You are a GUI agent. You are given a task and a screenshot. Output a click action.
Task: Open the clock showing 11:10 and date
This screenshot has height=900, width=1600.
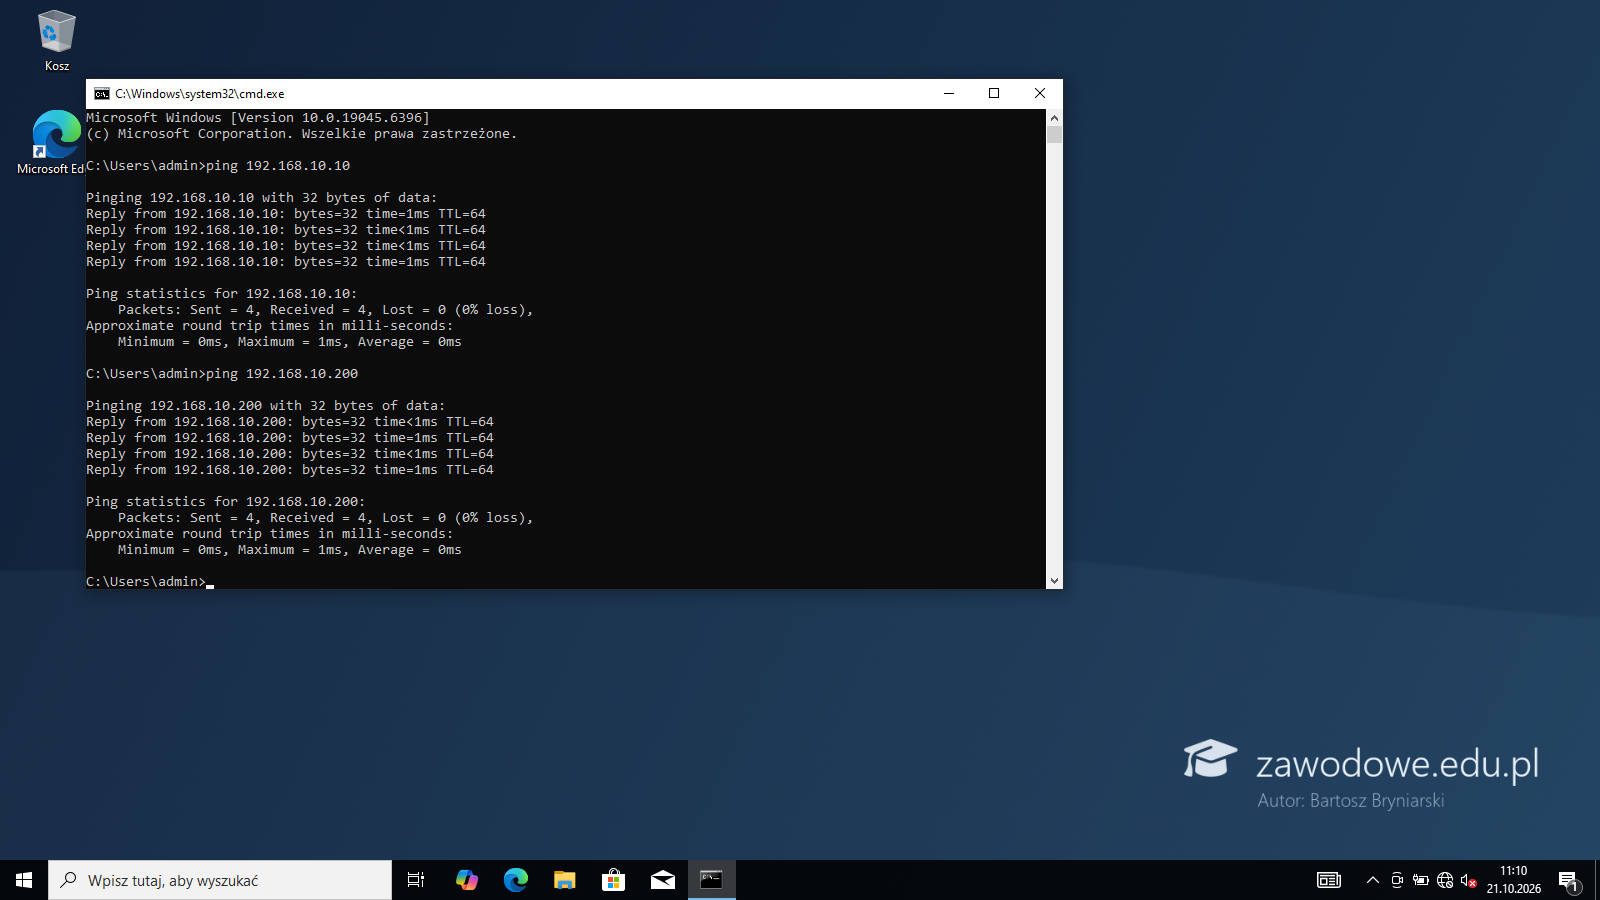tap(1513, 880)
